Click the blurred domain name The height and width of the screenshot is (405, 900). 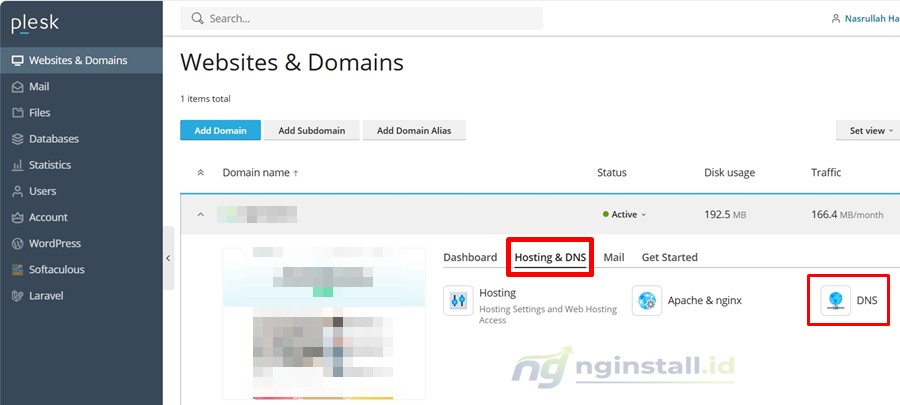click(x=257, y=215)
